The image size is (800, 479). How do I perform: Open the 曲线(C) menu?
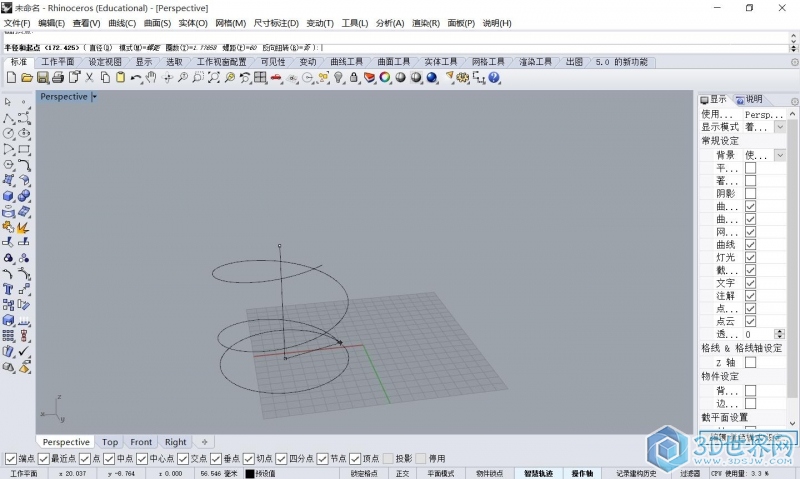122,23
